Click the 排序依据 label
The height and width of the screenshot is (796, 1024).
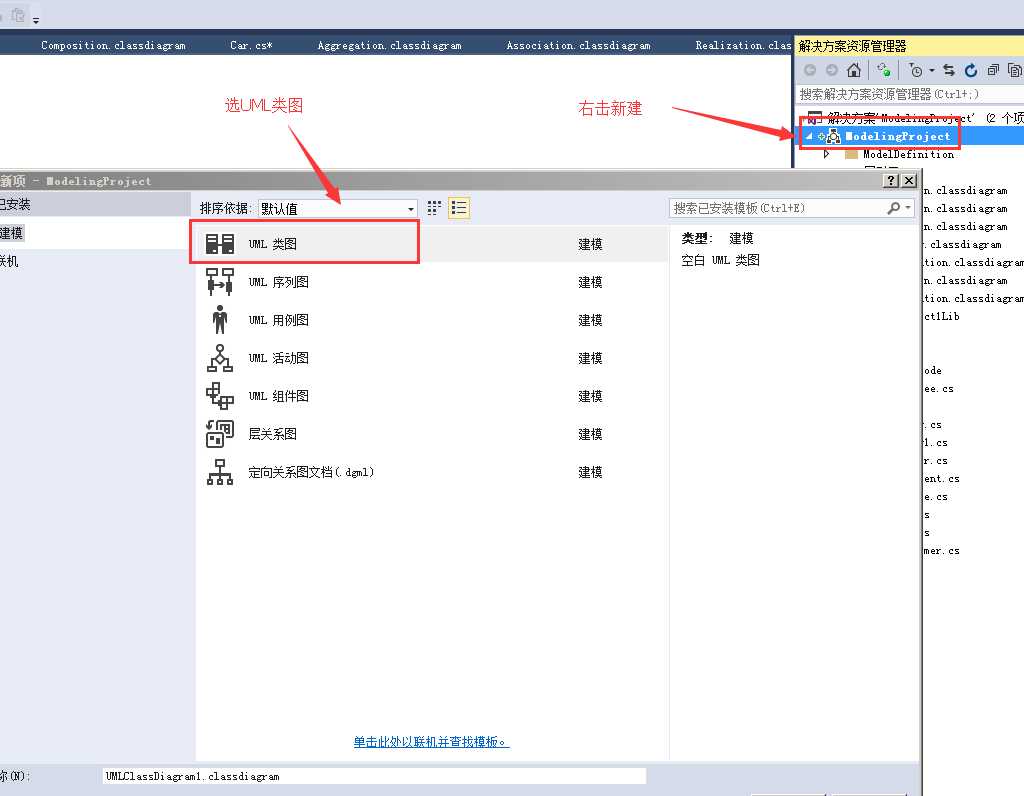tap(225, 208)
